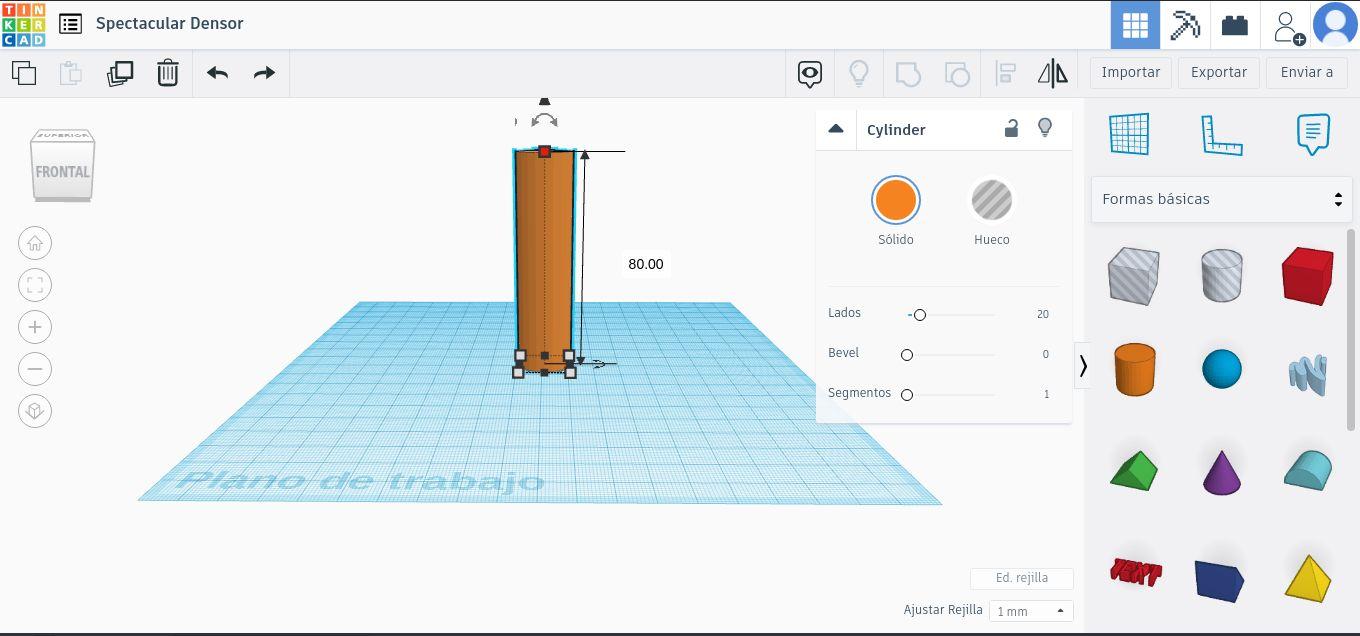Image resolution: width=1360 pixels, height=636 pixels.
Task: Click the Enviar a button
Action: (1307, 72)
